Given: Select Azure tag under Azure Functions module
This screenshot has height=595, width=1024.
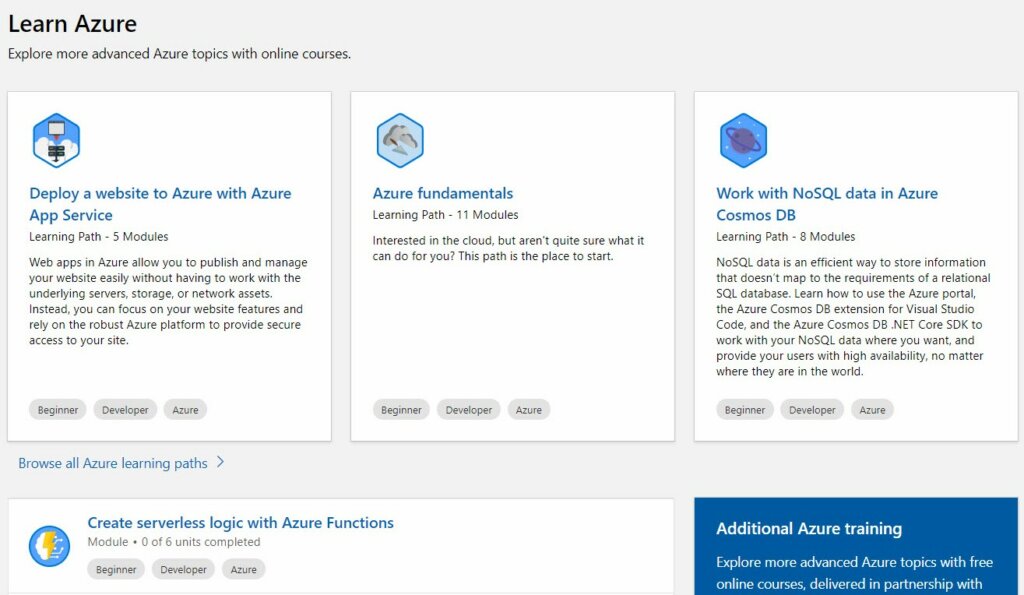Looking at the screenshot, I should click(x=244, y=569).
